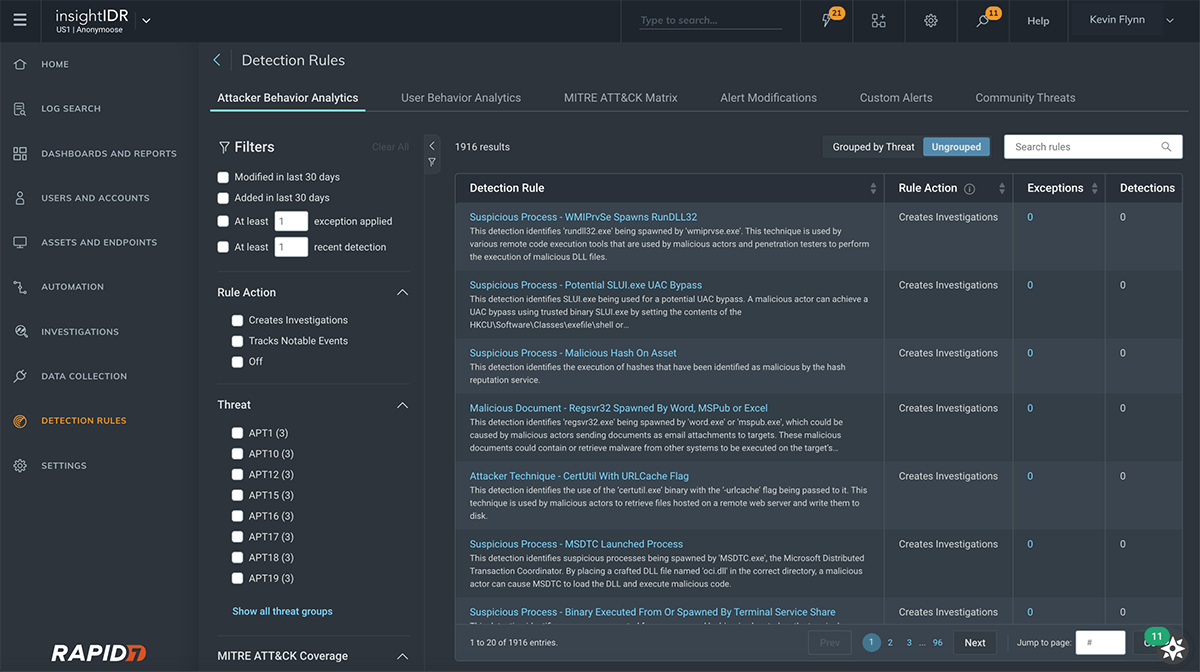Image resolution: width=1200 pixels, height=672 pixels.
Task: Open Suspicious Process - Malicious Hash On Asset rule
Action: pyautogui.click(x=573, y=353)
